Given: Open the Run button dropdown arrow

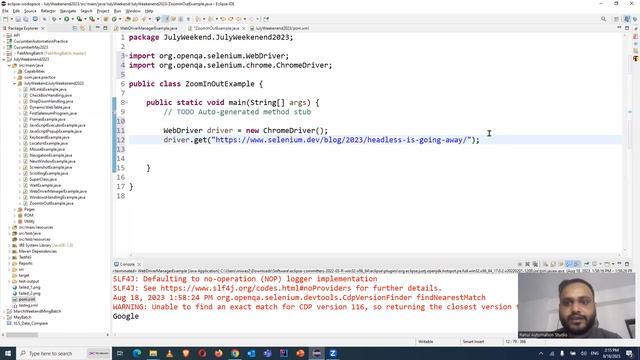Looking at the screenshot, I should [72, 19].
